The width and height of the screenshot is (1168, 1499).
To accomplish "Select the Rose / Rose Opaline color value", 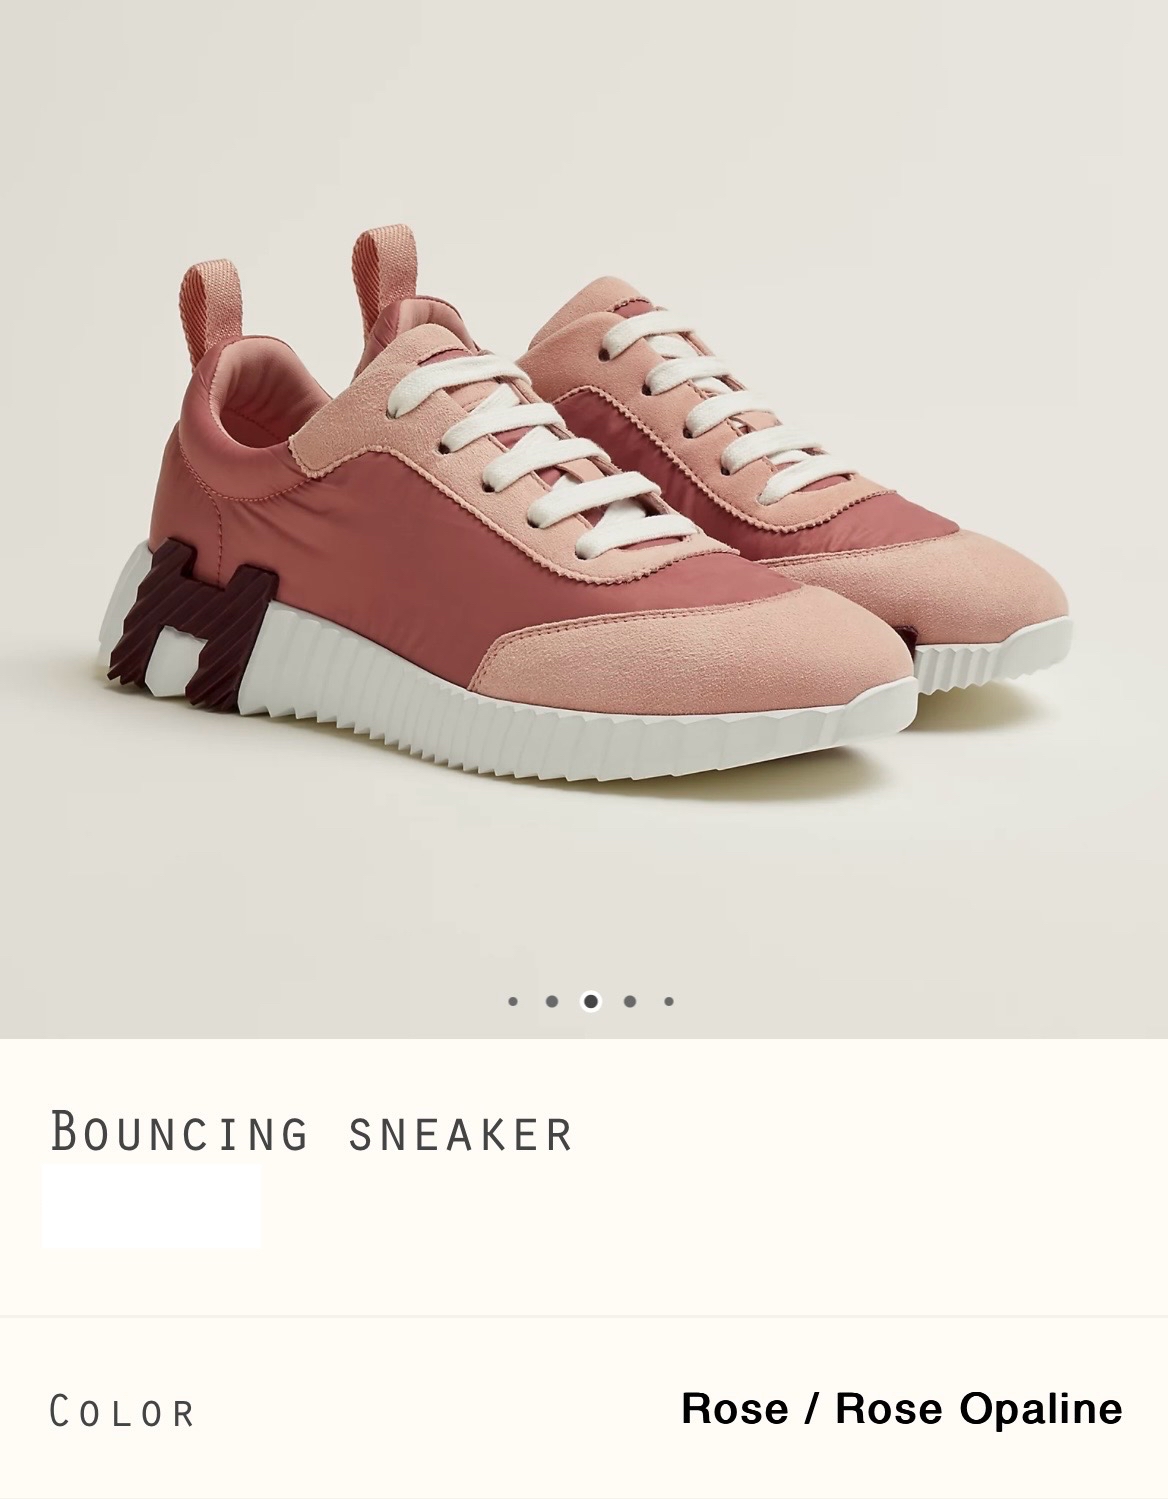I will pyautogui.click(x=901, y=1408).
